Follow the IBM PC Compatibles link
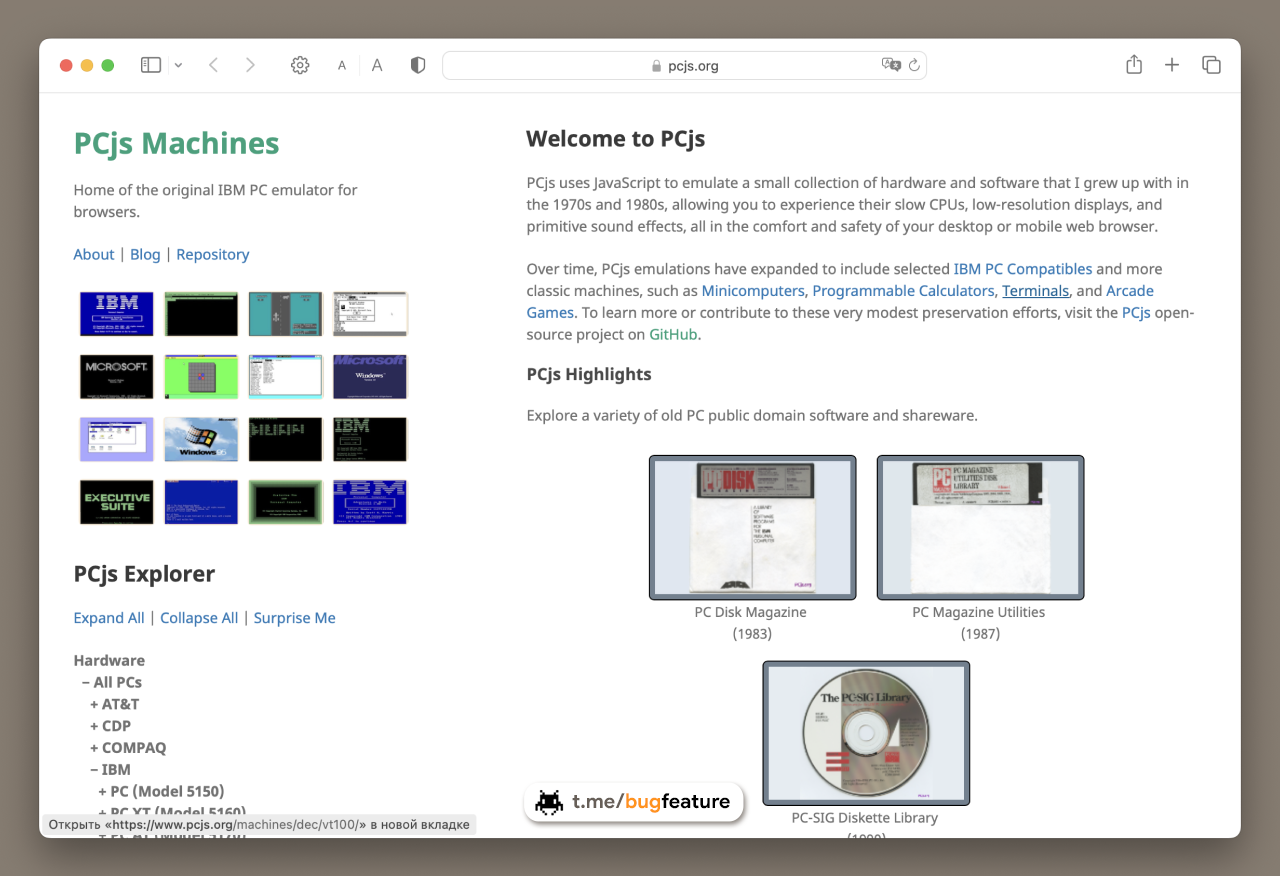The height and width of the screenshot is (876, 1280). [1023, 269]
